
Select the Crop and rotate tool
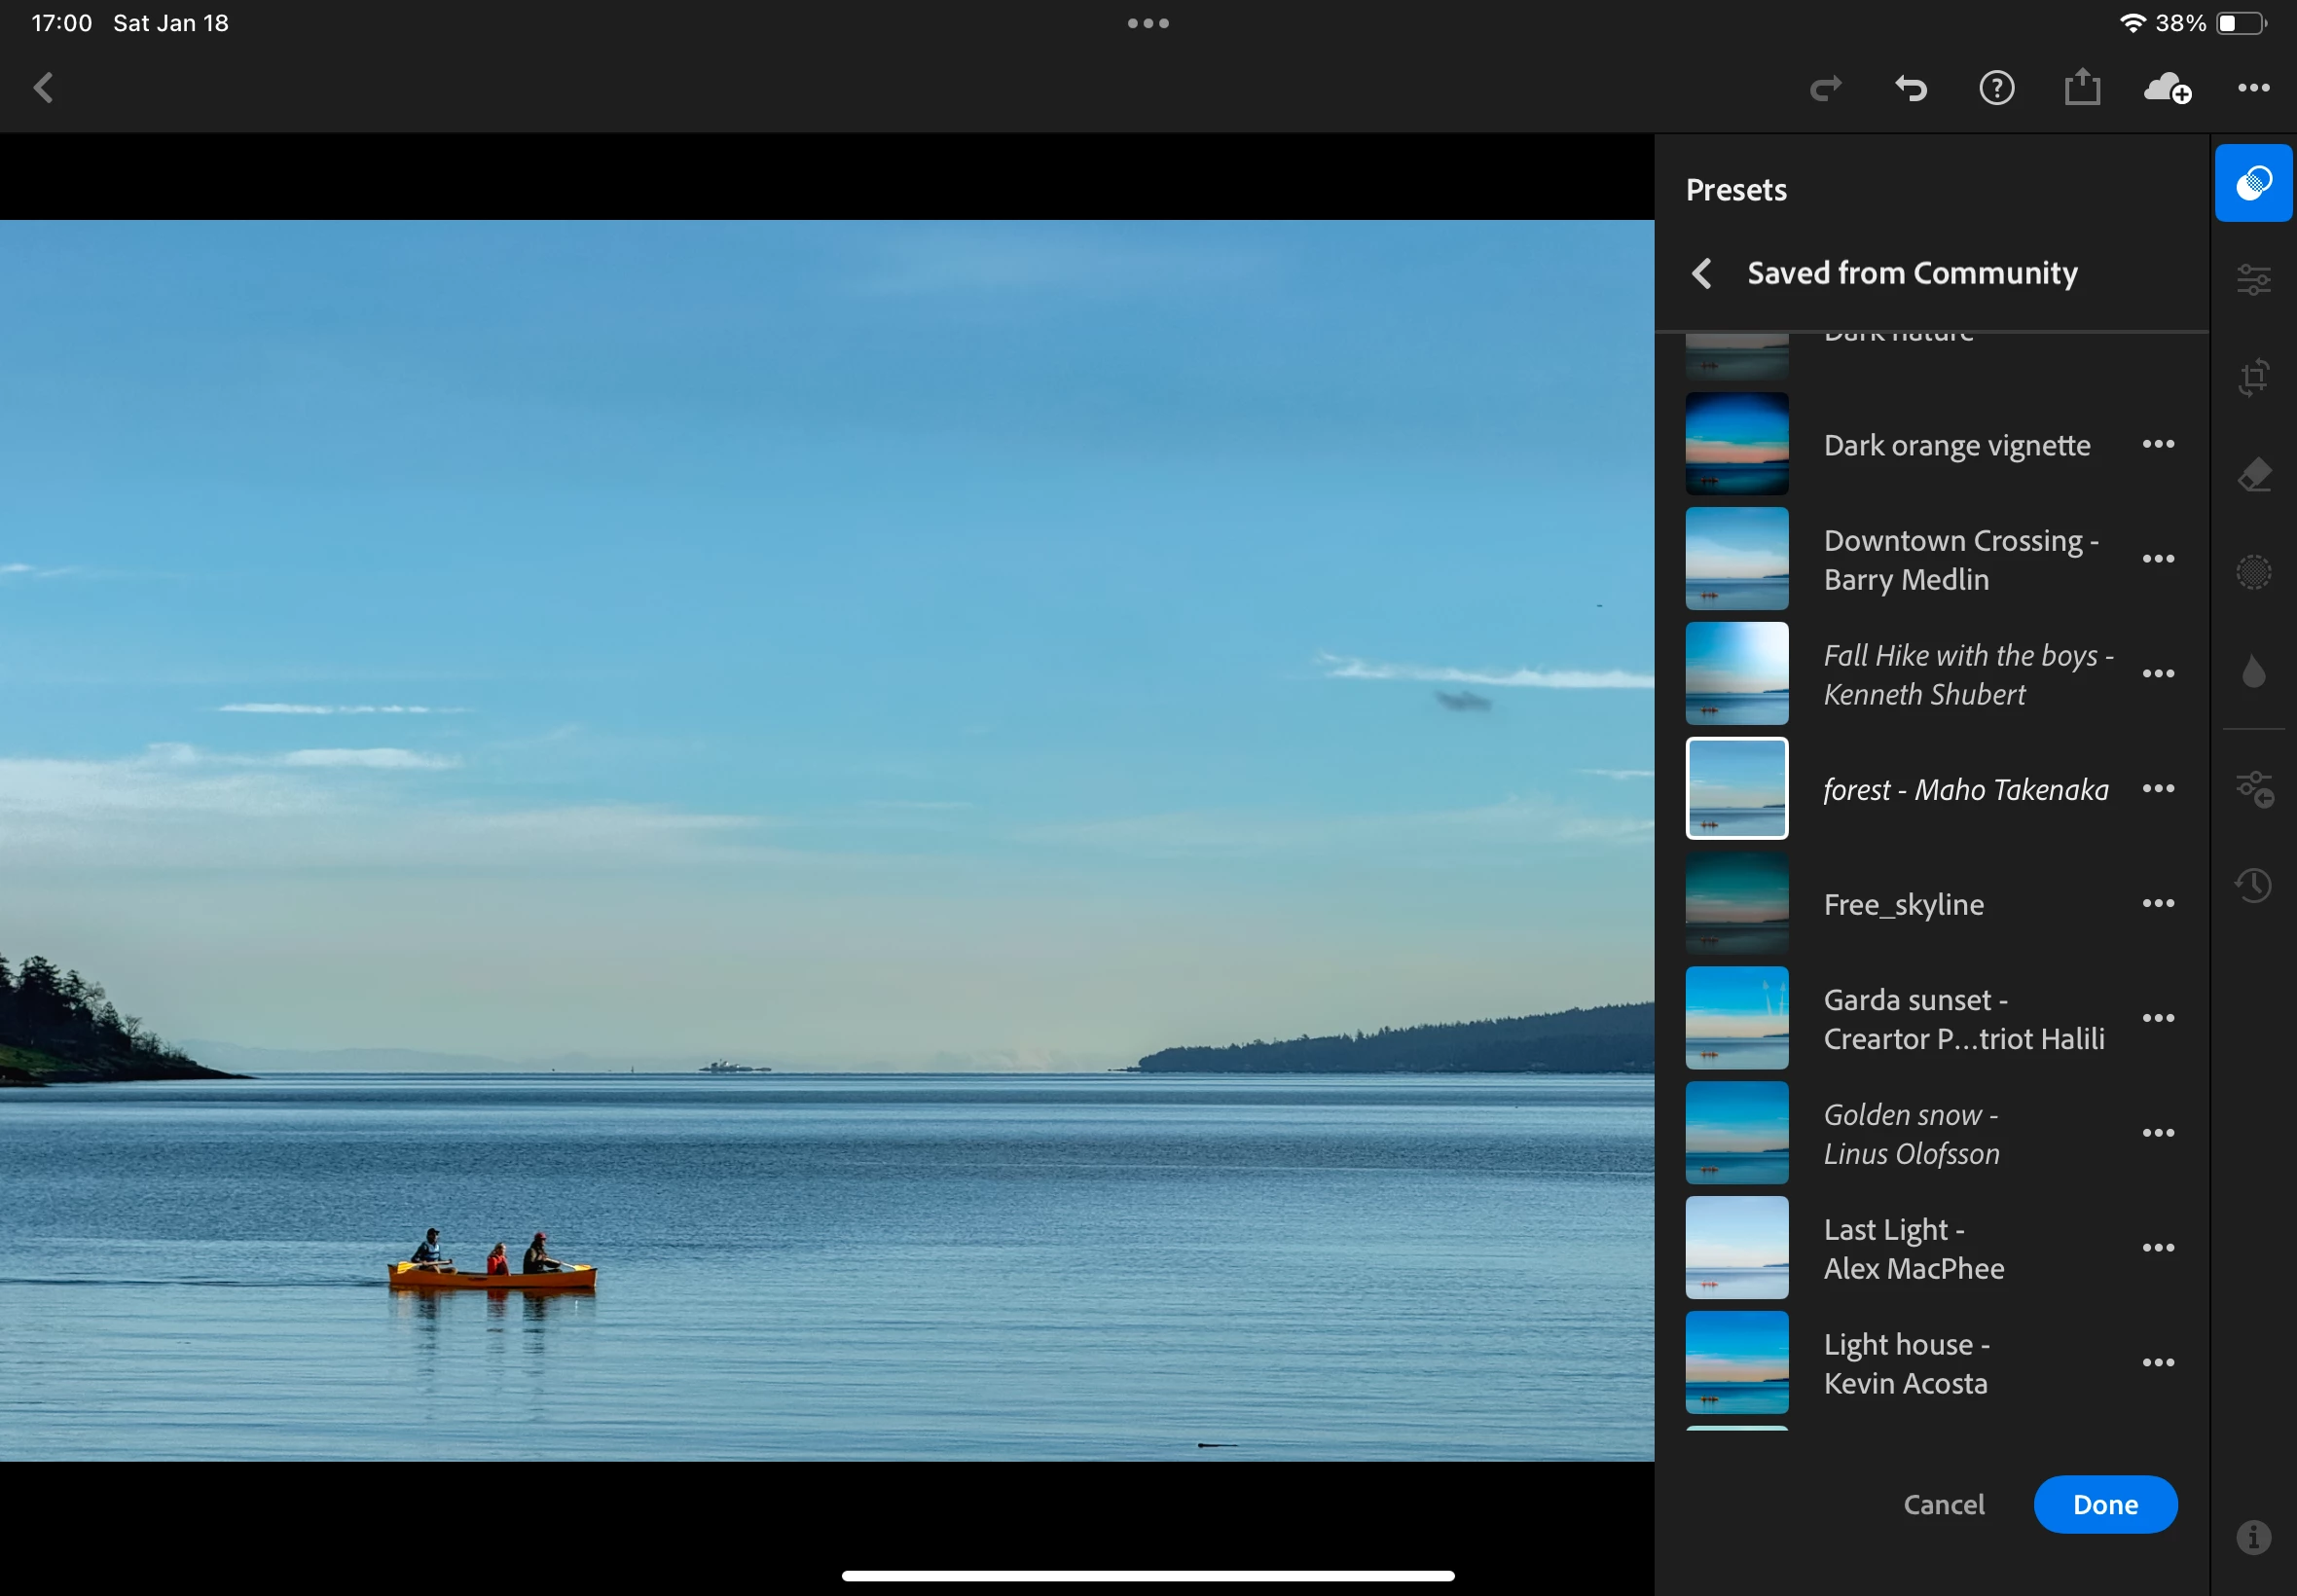pyautogui.click(x=2252, y=378)
